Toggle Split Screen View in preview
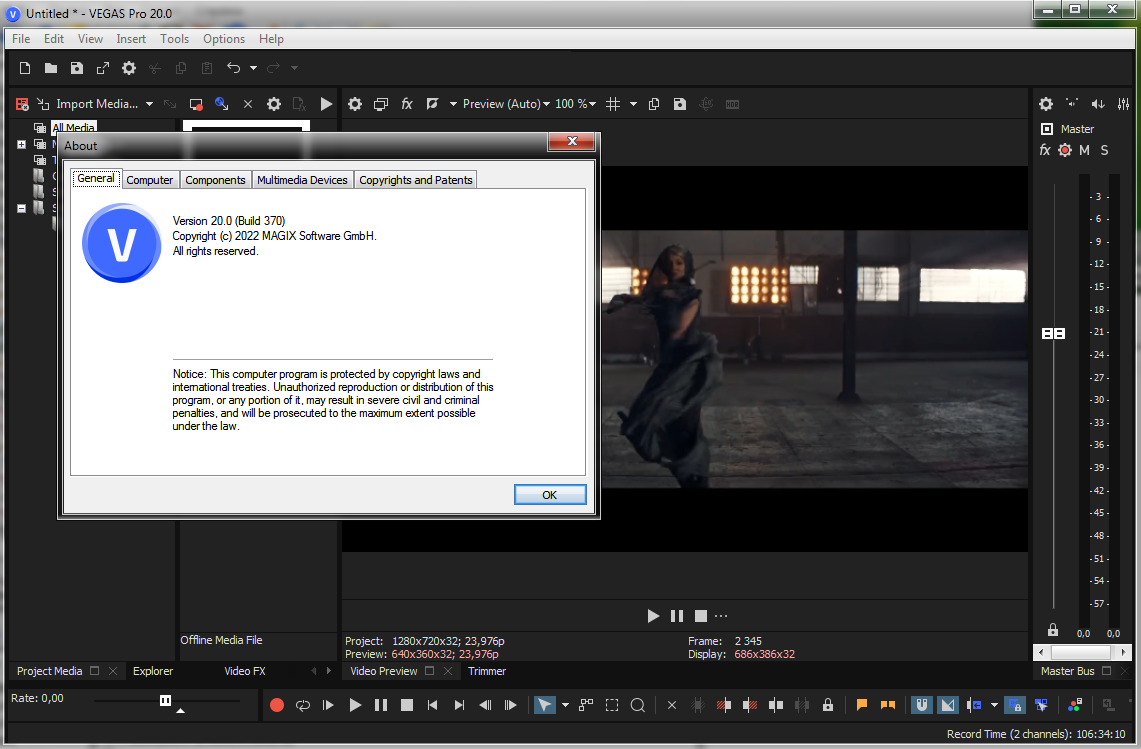 point(432,104)
